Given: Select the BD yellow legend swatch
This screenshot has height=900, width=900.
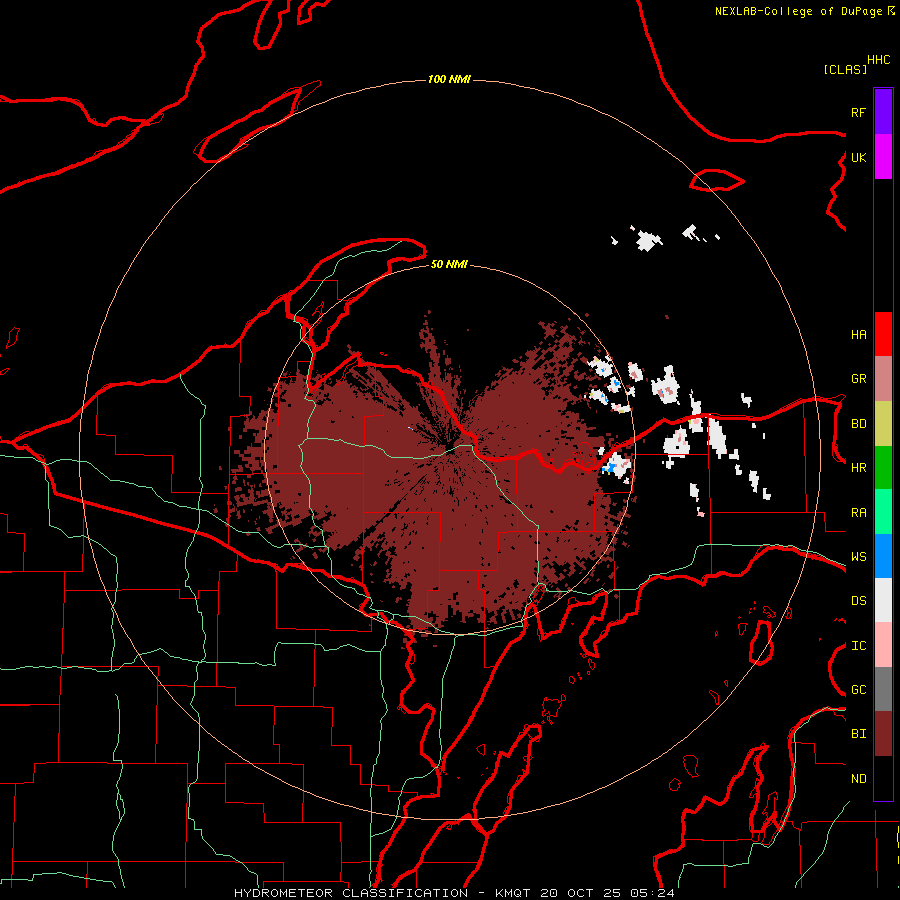Looking at the screenshot, I should coord(883,424).
